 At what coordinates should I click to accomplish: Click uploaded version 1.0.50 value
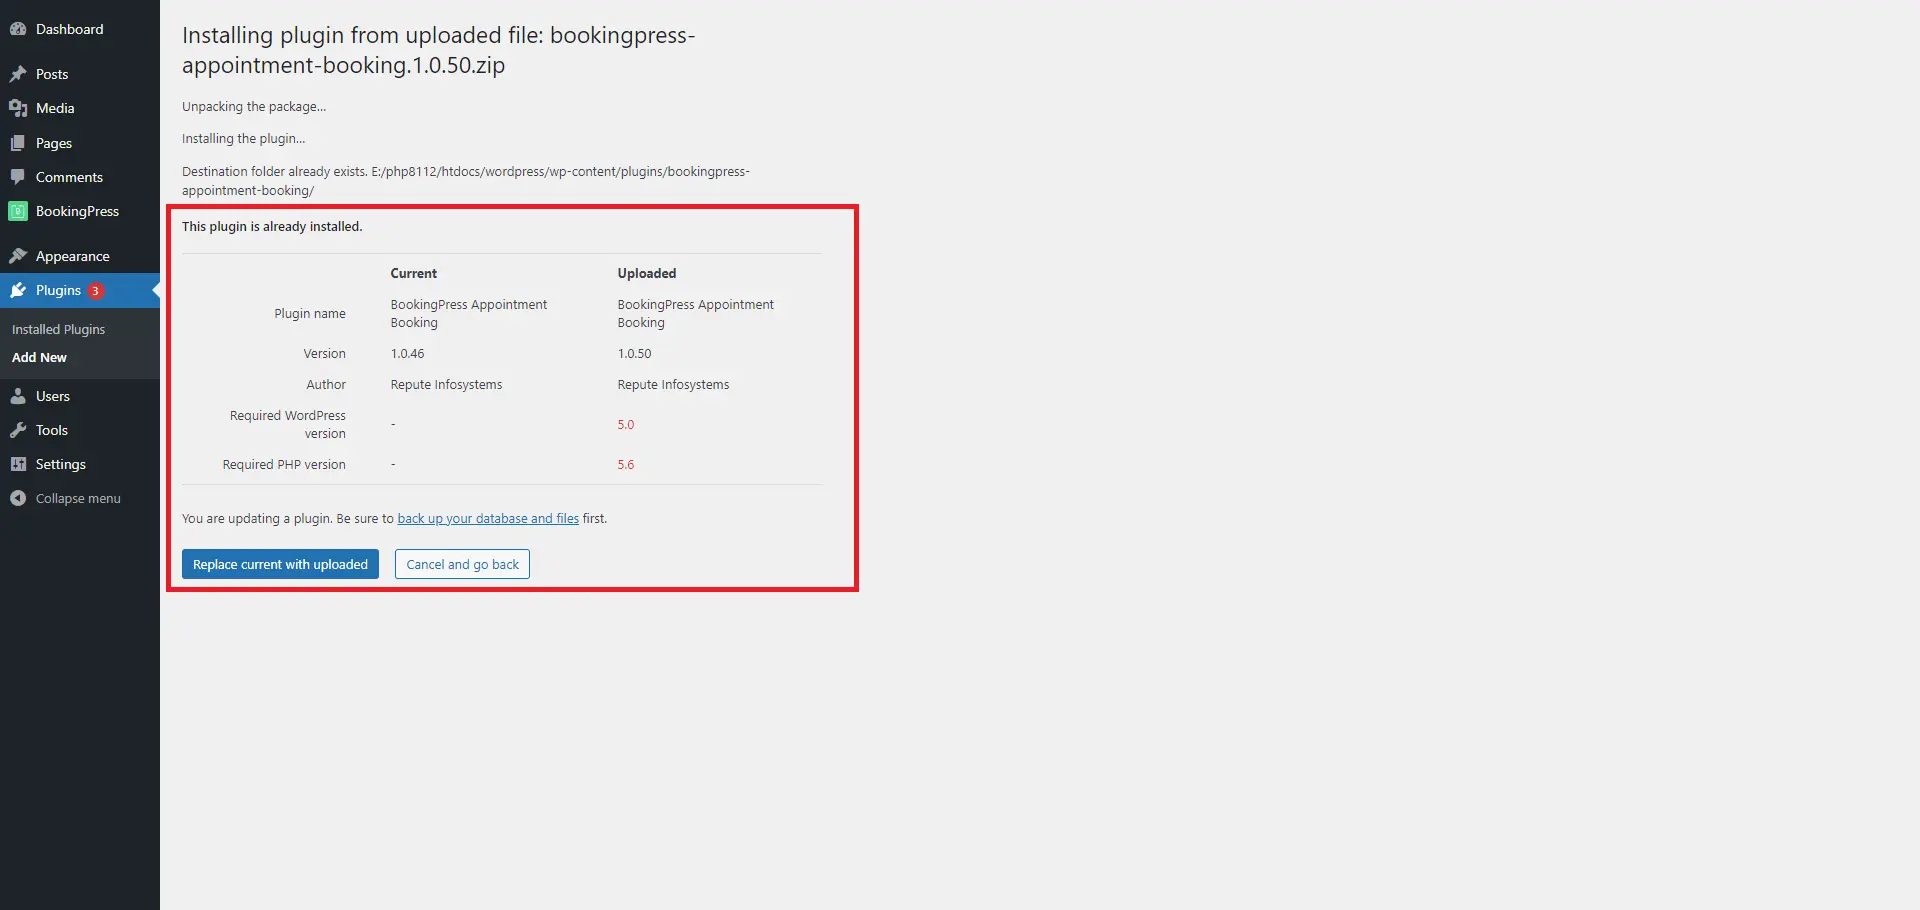pos(634,353)
